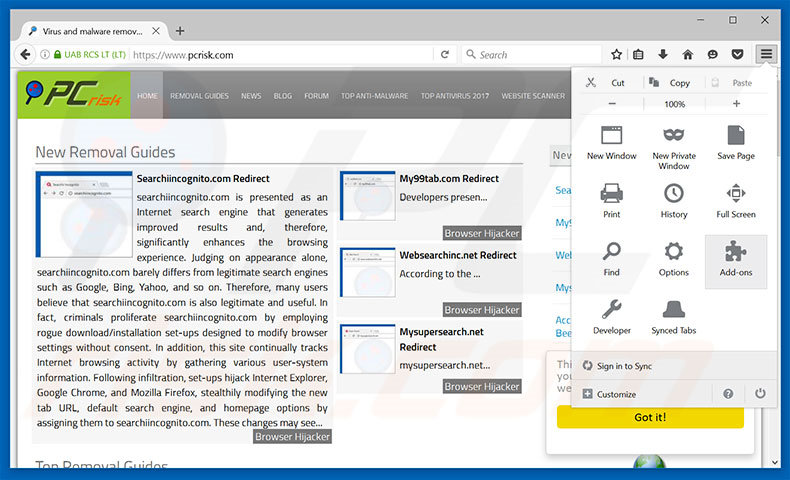Click the page scrollbar down arrow
Viewport: 790px width, 480px height.
[x=774, y=462]
